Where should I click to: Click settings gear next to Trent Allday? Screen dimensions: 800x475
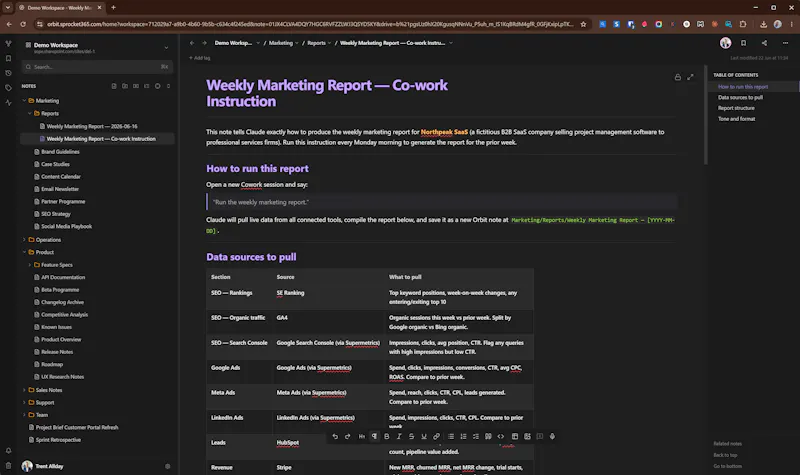tap(167, 466)
